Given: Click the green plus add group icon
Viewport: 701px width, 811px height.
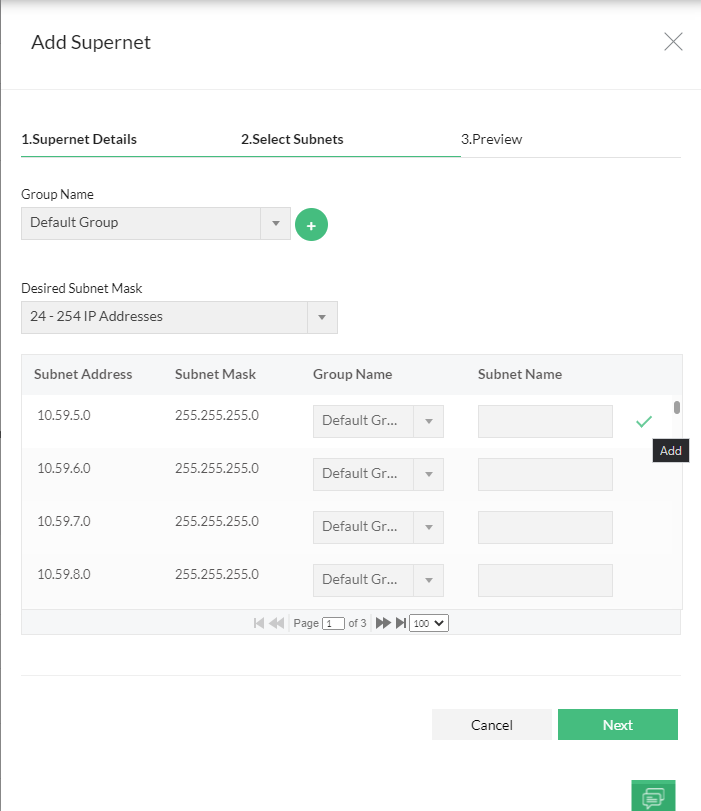Looking at the screenshot, I should (x=311, y=226).
